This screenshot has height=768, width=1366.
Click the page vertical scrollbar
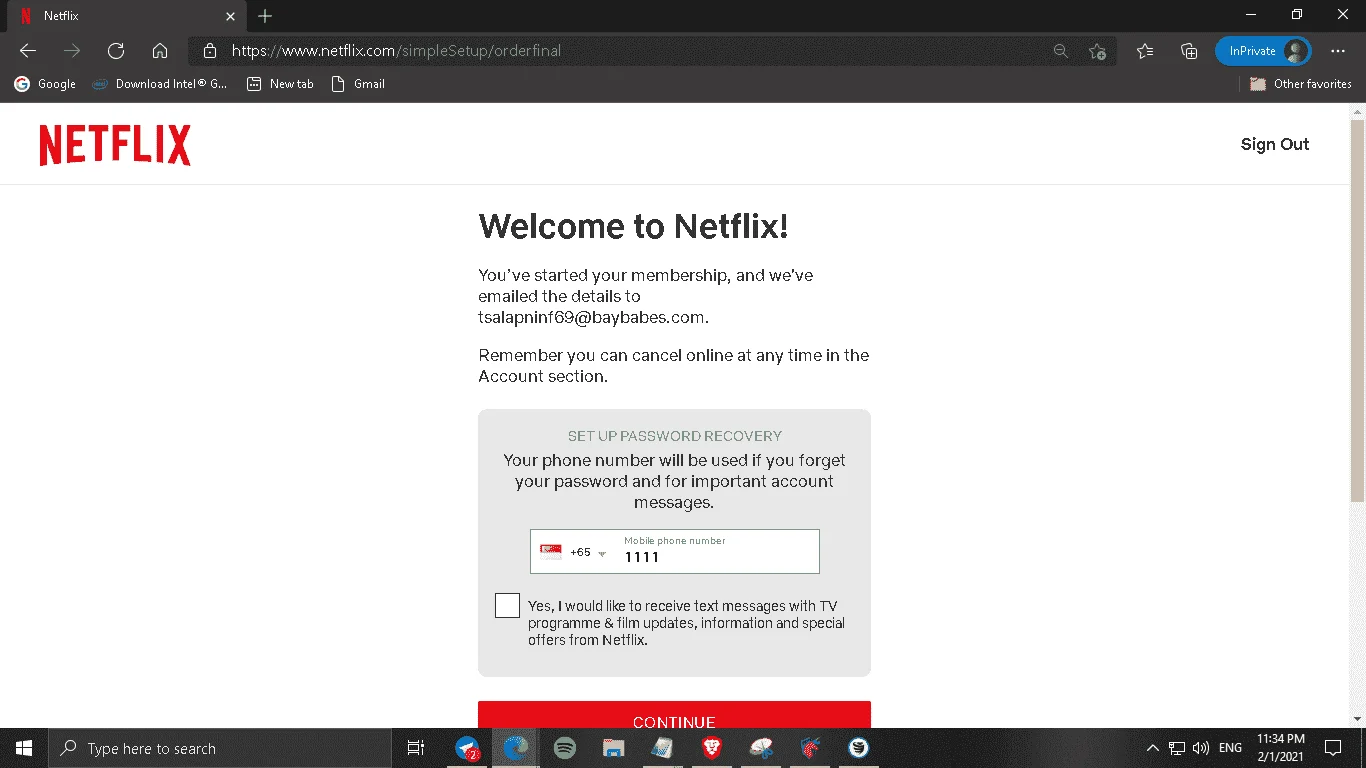[1357, 310]
